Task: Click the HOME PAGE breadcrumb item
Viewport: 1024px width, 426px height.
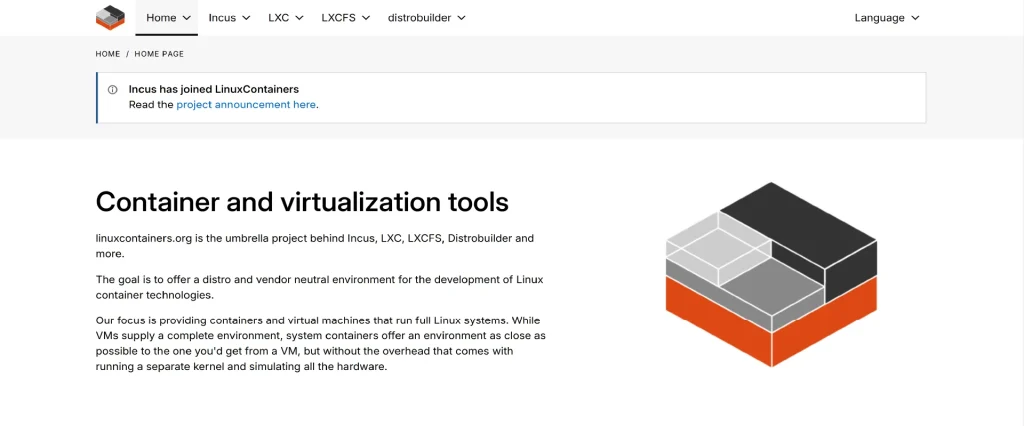Action: pyautogui.click(x=159, y=54)
